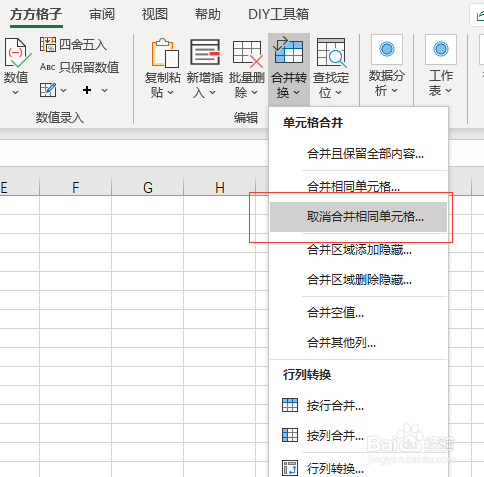Select column F header
484x477 pixels.
[76, 187]
